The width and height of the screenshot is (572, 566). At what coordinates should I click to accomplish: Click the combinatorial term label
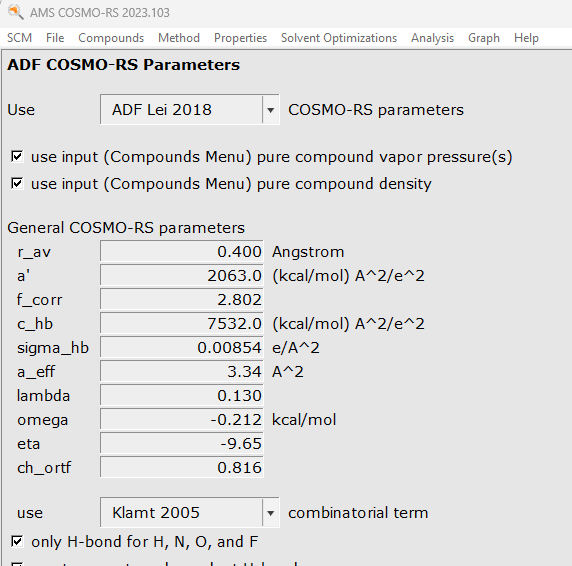coord(358,513)
